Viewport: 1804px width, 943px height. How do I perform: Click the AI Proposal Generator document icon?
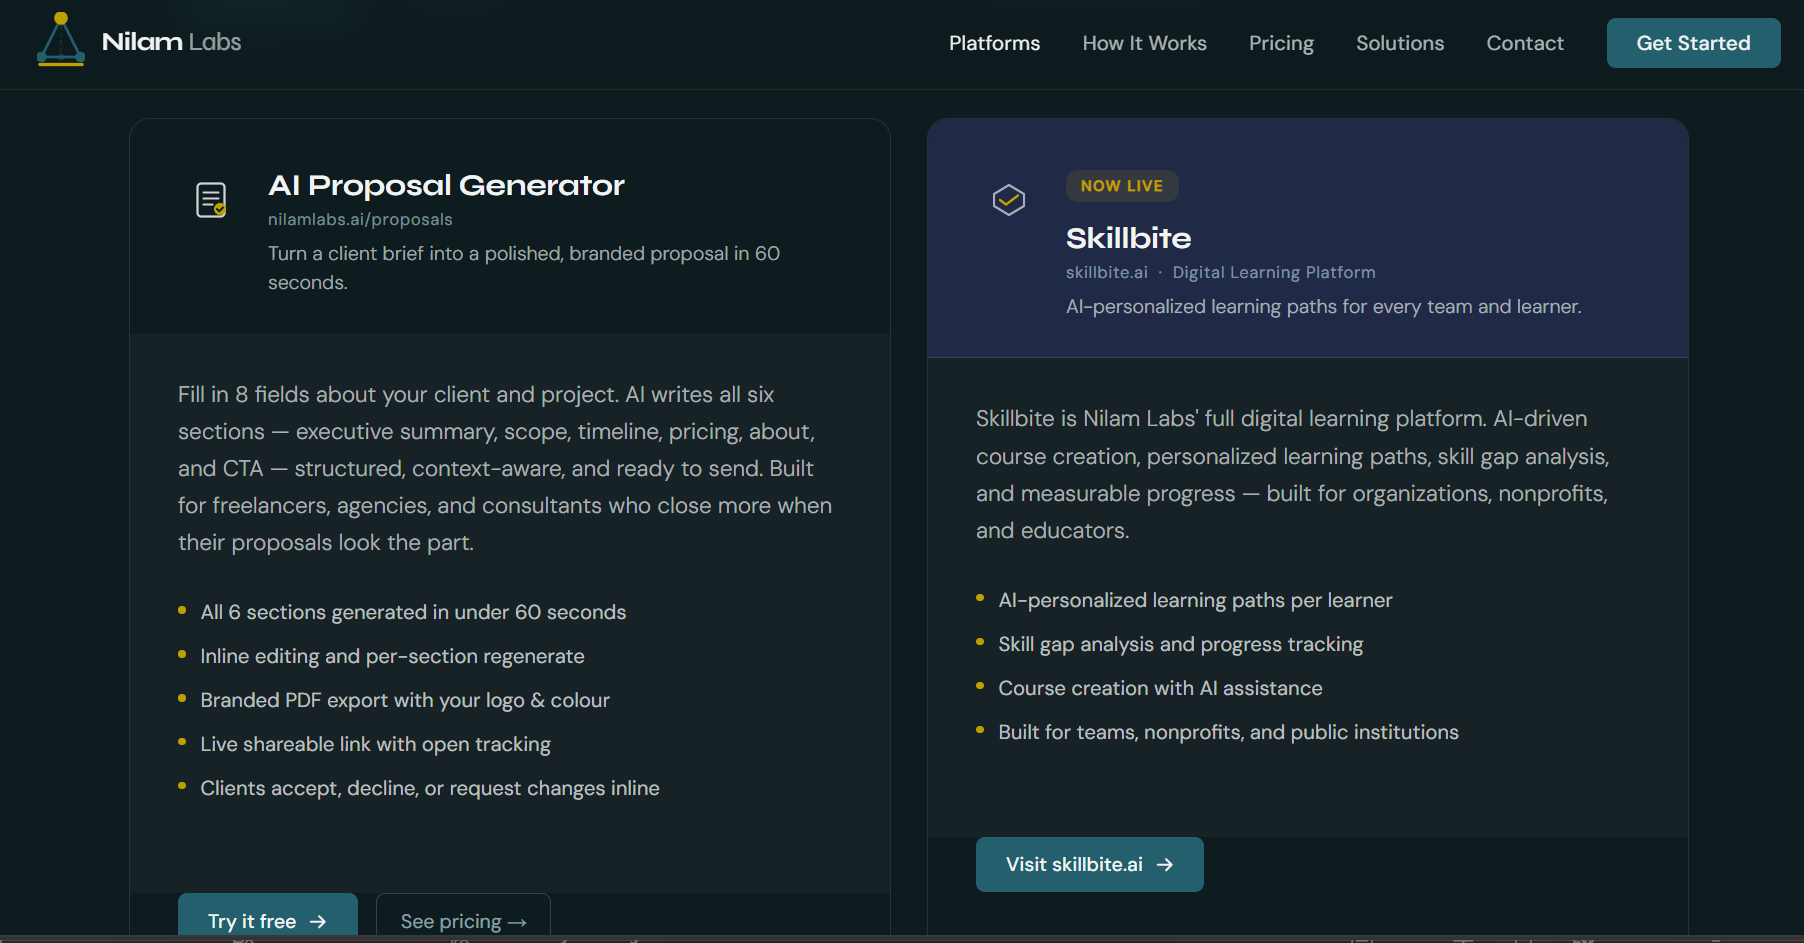coord(211,200)
